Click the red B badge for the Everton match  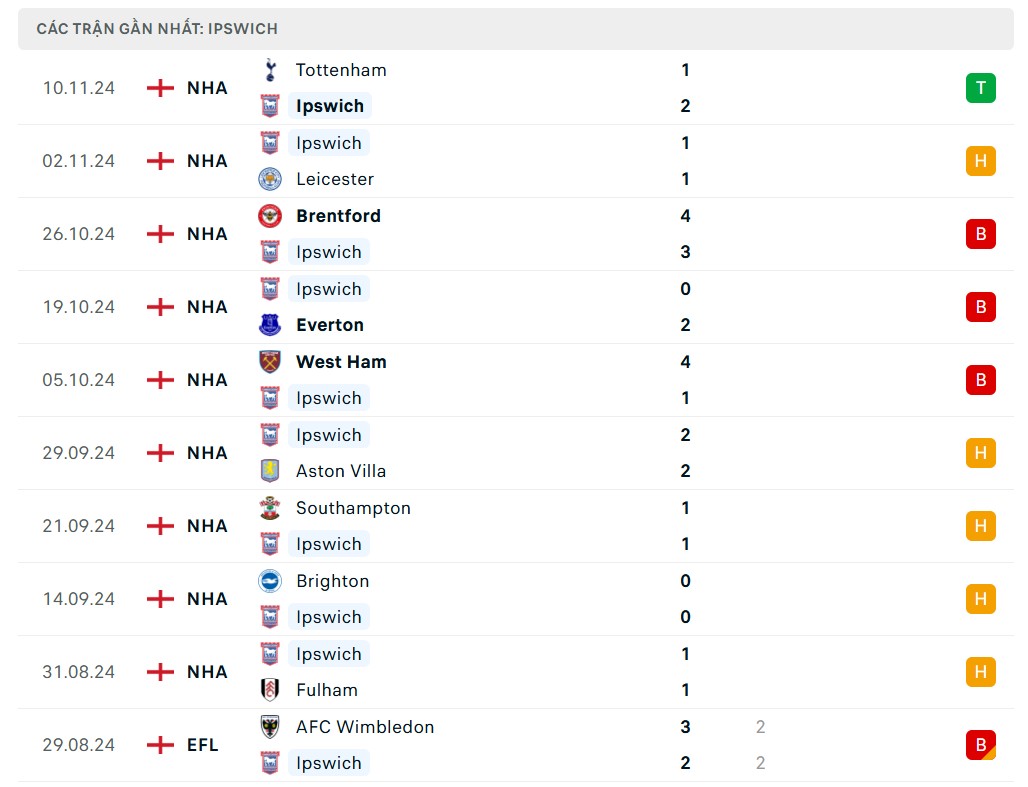tap(980, 307)
